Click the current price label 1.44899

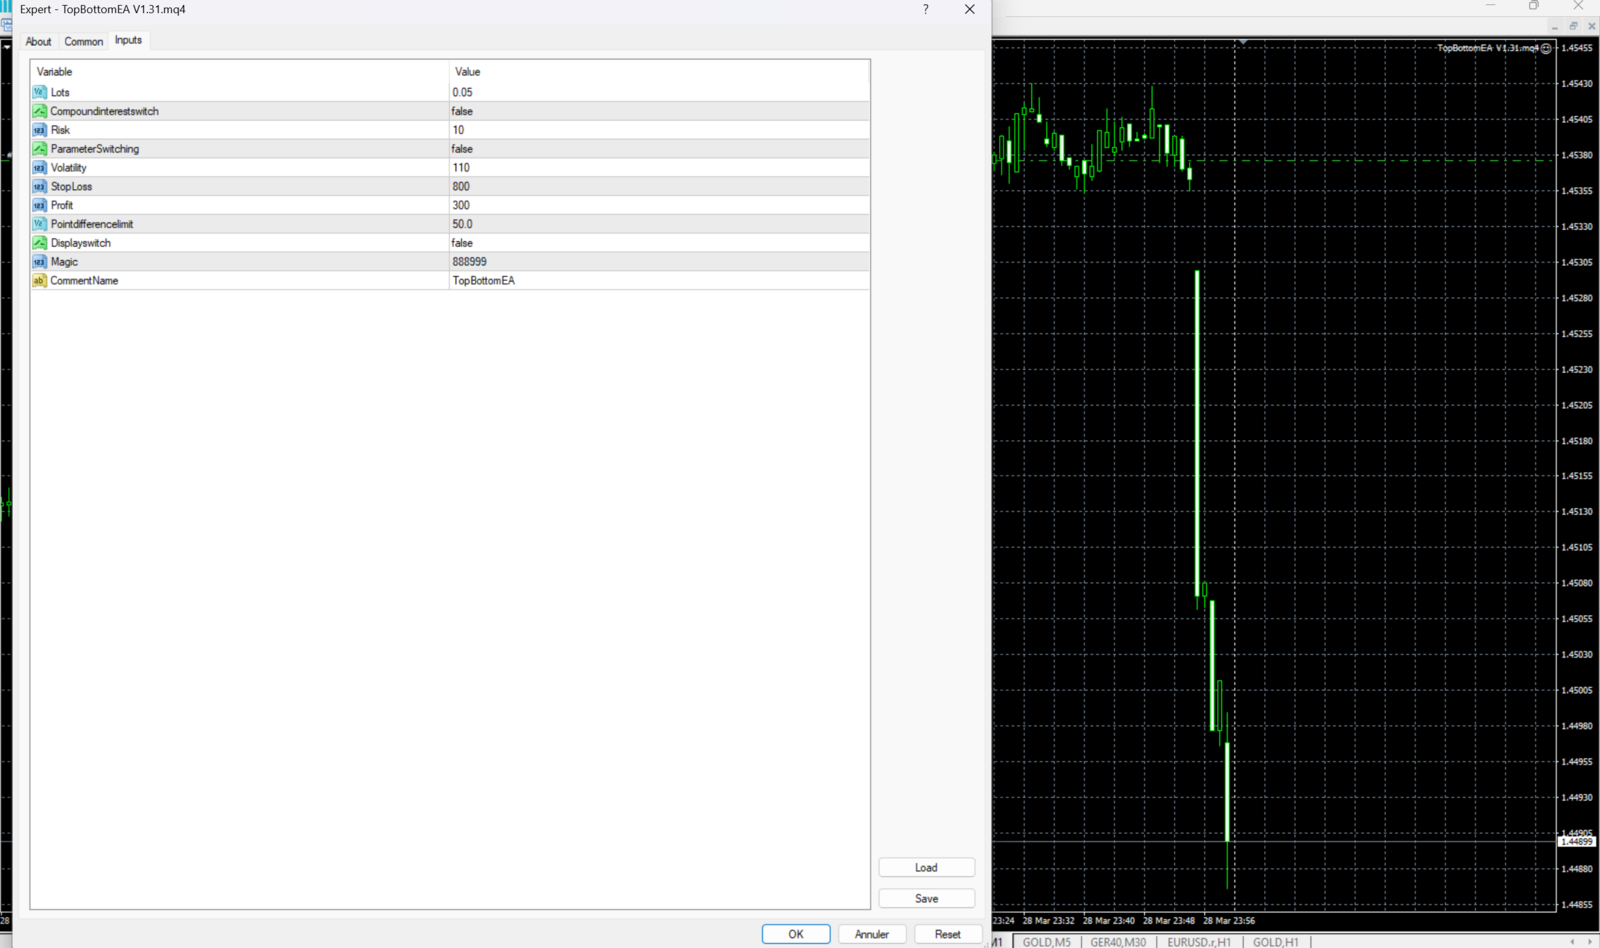tap(1577, 842)
